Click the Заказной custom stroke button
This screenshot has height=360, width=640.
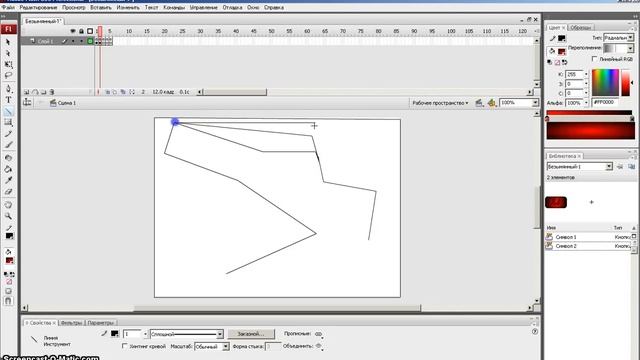click(x=251, y=334)
